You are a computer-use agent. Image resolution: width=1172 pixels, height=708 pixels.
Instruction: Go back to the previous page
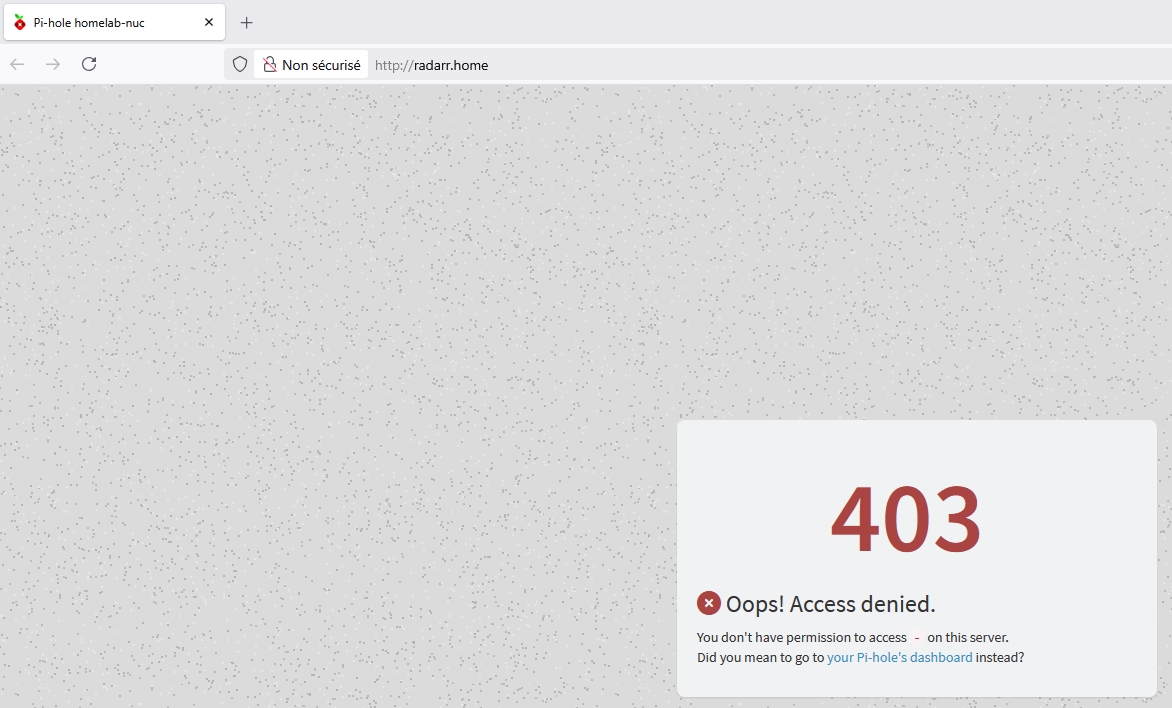(17, 64)
